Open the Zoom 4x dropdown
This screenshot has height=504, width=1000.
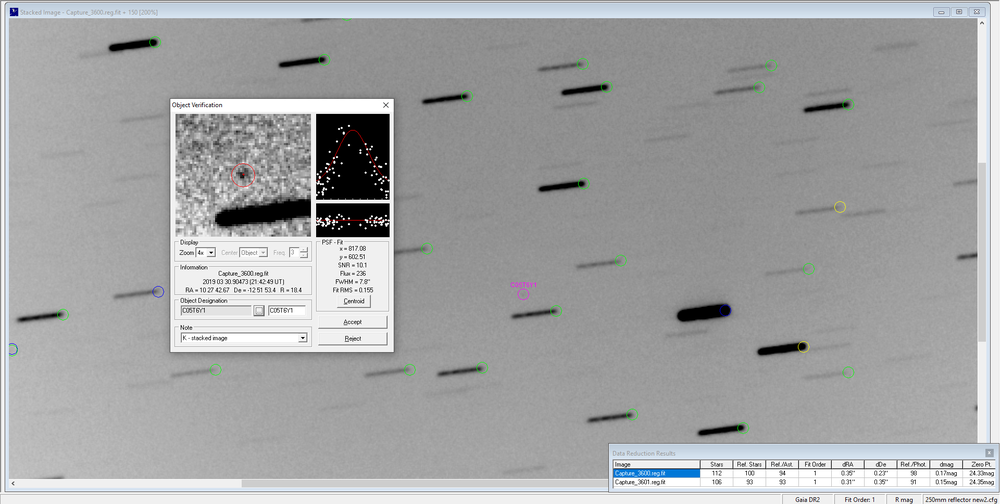tap(210, 253)
